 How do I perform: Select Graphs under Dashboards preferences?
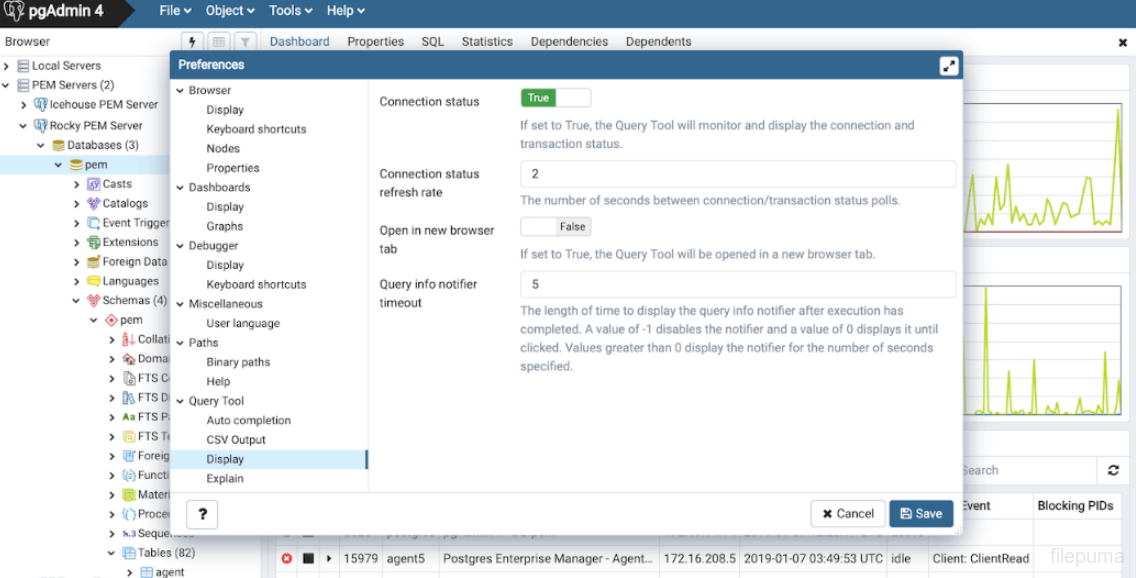(x=225, y=226)
